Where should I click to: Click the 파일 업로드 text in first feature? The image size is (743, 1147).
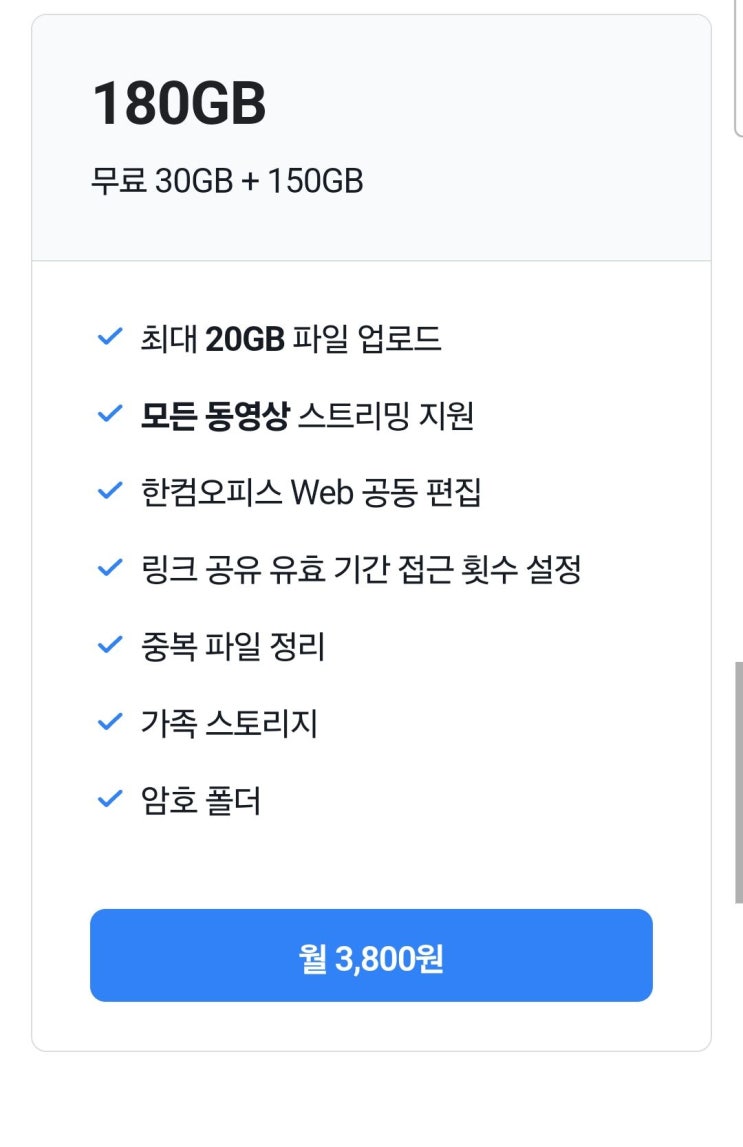coord(367,340)
